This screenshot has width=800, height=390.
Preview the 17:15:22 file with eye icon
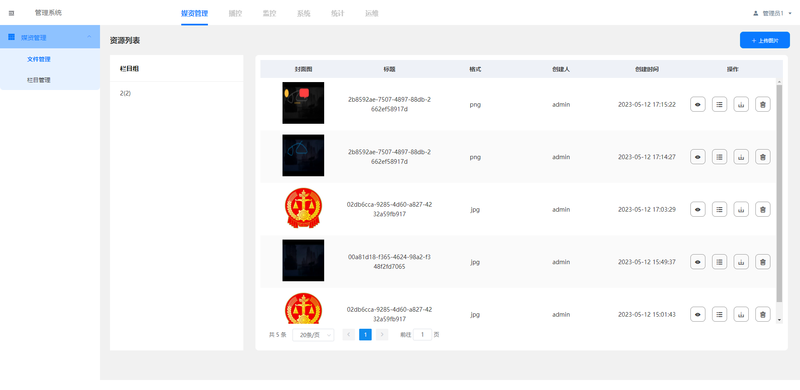coord(698,104)
